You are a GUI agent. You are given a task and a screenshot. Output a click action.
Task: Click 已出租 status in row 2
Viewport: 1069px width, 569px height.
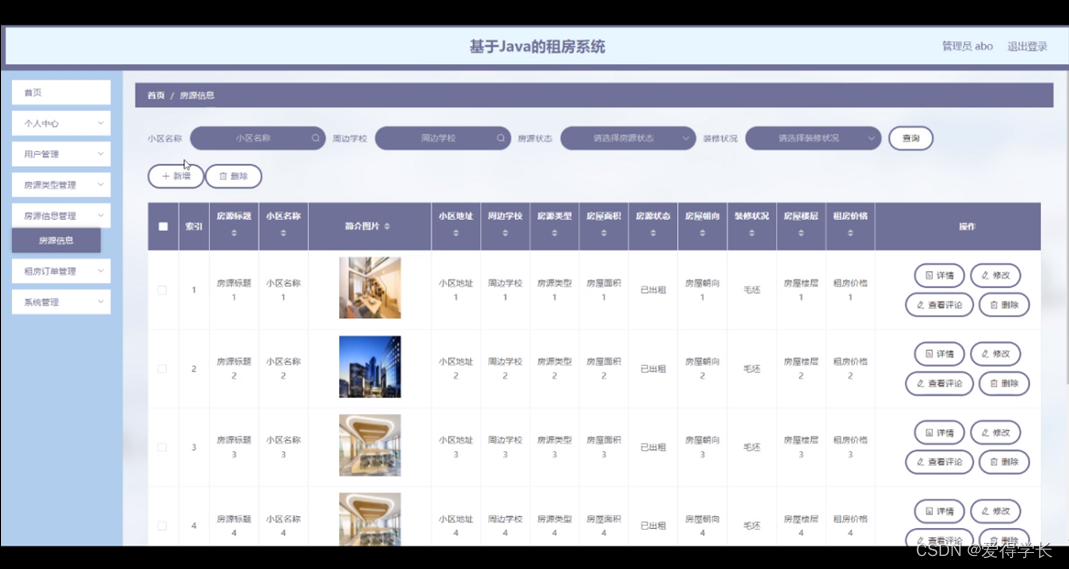point(653,369)
